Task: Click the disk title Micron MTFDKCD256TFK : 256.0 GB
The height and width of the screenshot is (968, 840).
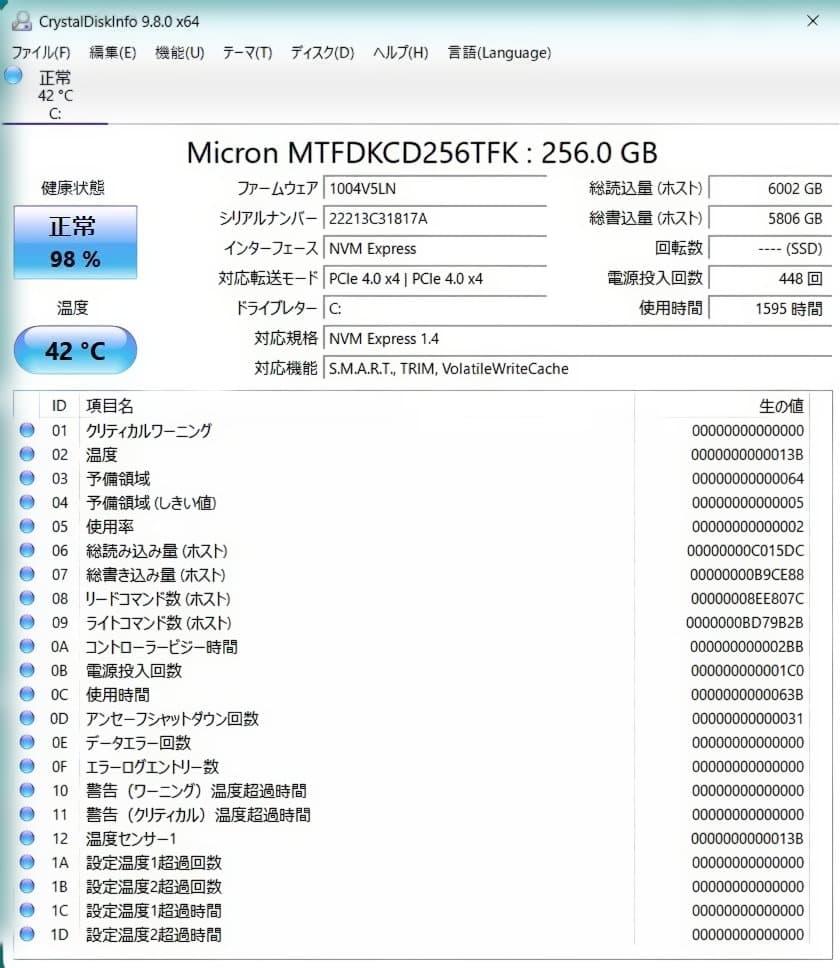Action: click(422, 152)
